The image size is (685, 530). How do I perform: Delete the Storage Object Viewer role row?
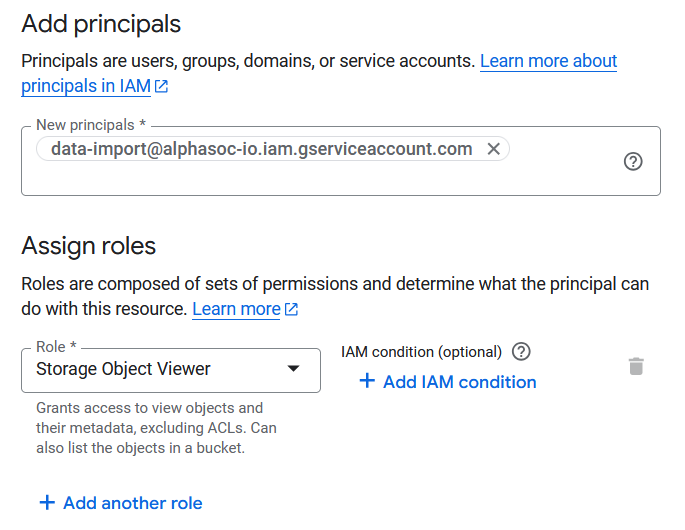636,366
